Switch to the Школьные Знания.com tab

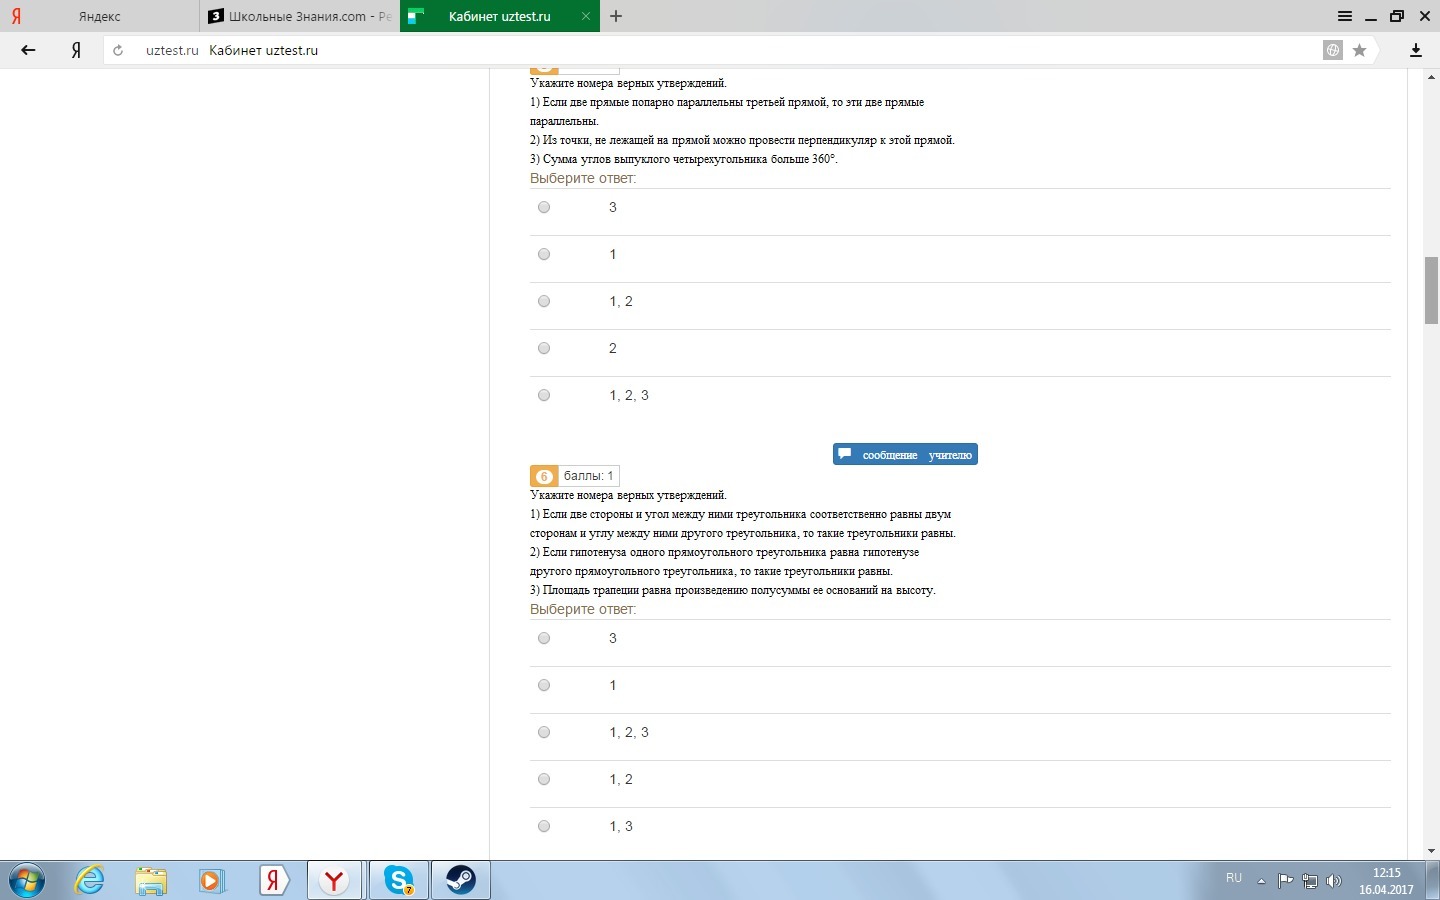pyautogui.click(x=300, y=16)
